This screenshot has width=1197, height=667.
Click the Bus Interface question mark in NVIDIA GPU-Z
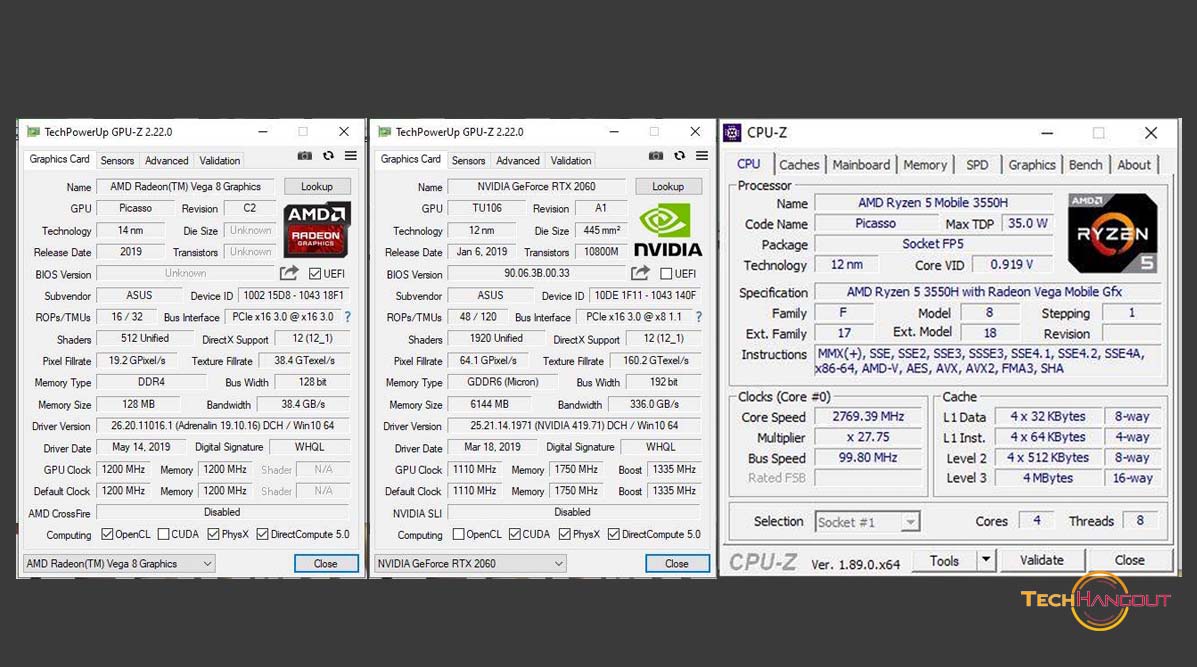tap(699, 317)
